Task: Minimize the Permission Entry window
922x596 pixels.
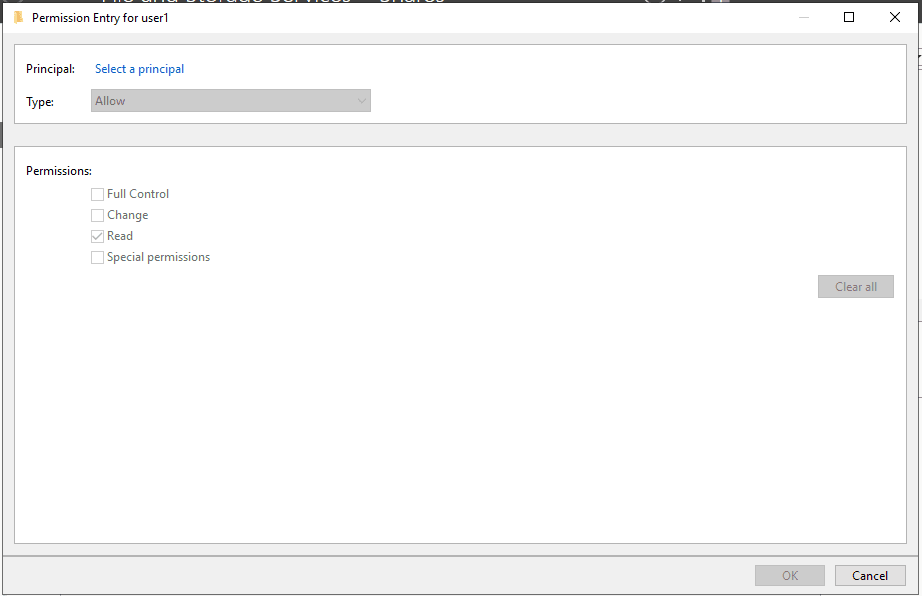Action: pyautogui.click(x=803, y=17)
